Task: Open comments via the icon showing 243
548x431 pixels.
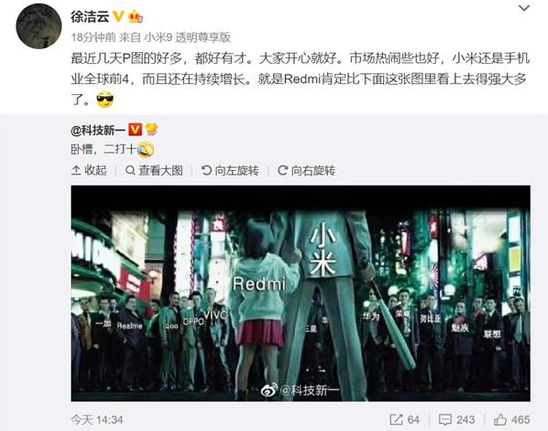Action: click(457, 419)
